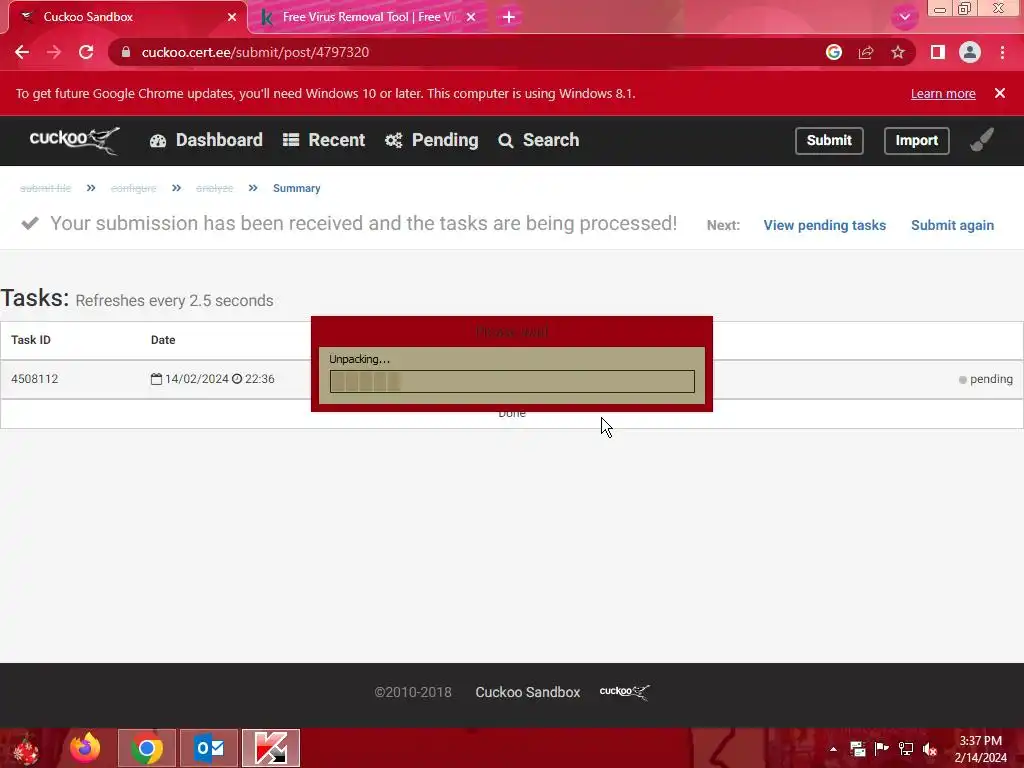This screenshot has height=768, width=1024.
Task: Click the Chrome taskbar icon
Action: click(x=146, y=748)
